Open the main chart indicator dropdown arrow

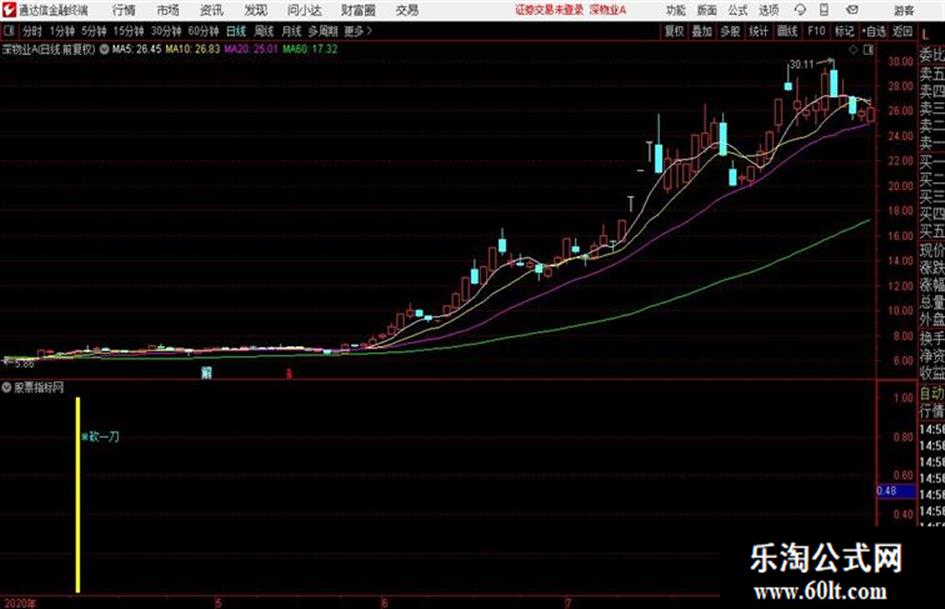click(104, 49)
